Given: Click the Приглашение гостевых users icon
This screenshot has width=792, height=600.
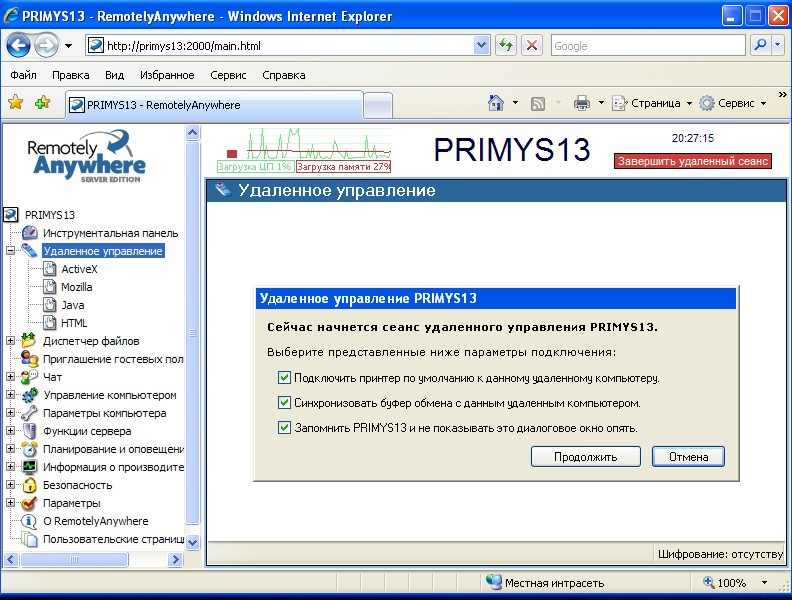Looking at the screenshot, I should pos(29,359).
